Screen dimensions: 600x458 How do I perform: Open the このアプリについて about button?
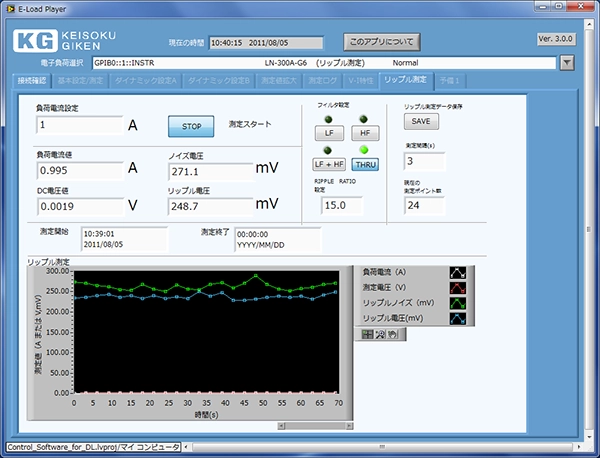[381, 42]
